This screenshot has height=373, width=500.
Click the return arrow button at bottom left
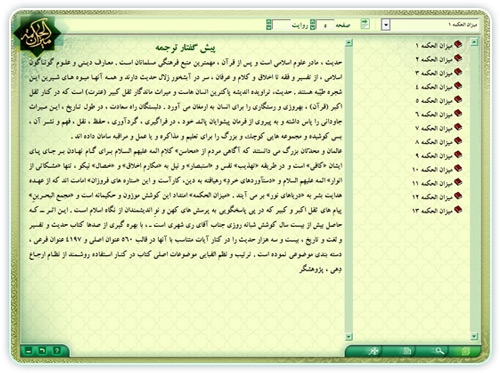[42, 351]
